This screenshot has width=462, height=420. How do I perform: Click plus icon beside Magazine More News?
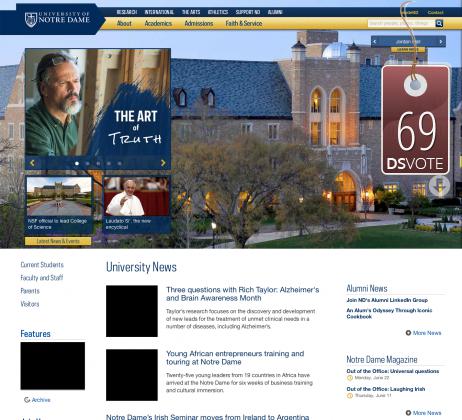(408, 413)
